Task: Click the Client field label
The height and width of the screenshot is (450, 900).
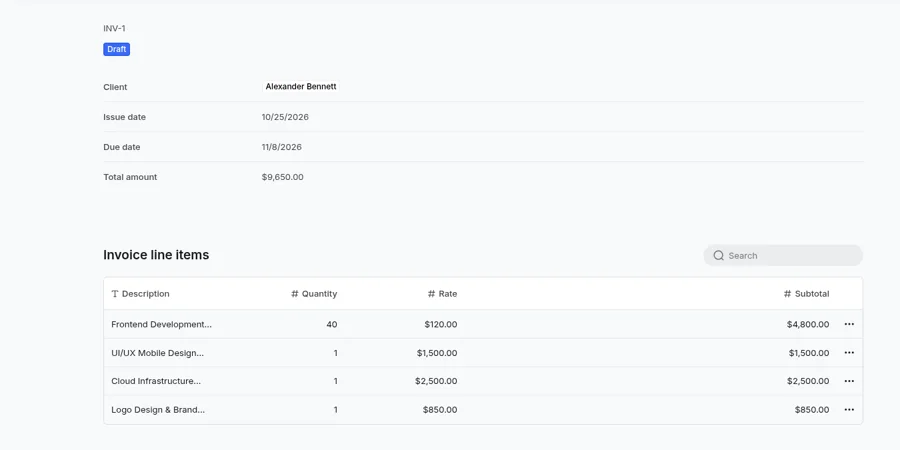Action: tap(115, 87)
